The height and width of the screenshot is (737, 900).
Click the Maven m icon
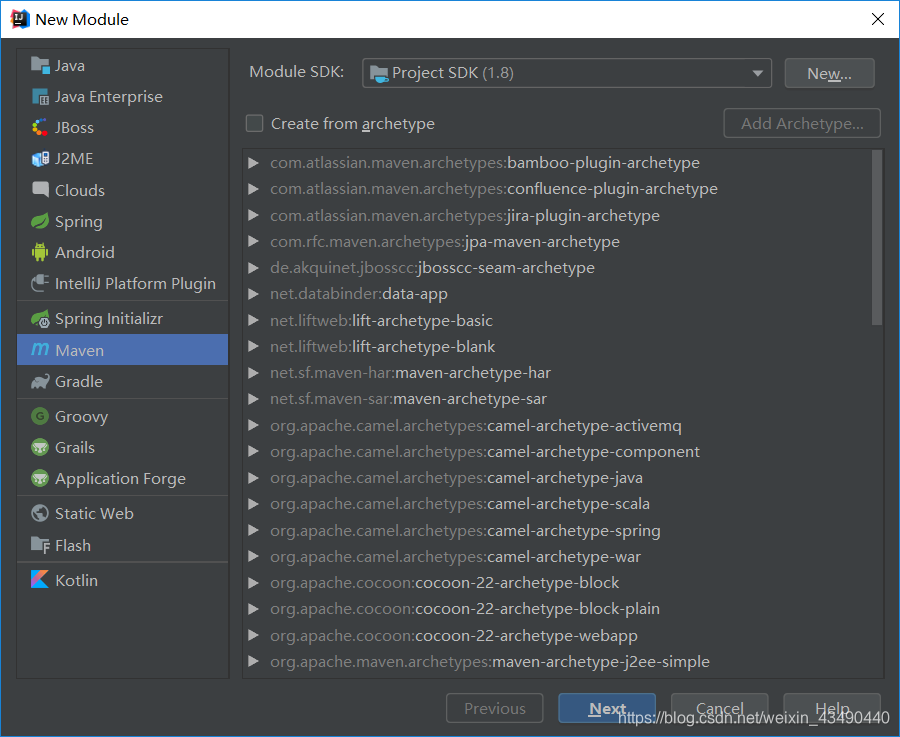(40, 349)
